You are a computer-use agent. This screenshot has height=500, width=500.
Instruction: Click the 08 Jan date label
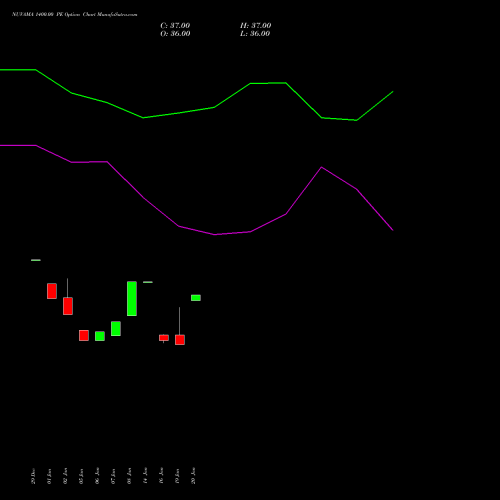pyautogui.click(x=129, y=476)
